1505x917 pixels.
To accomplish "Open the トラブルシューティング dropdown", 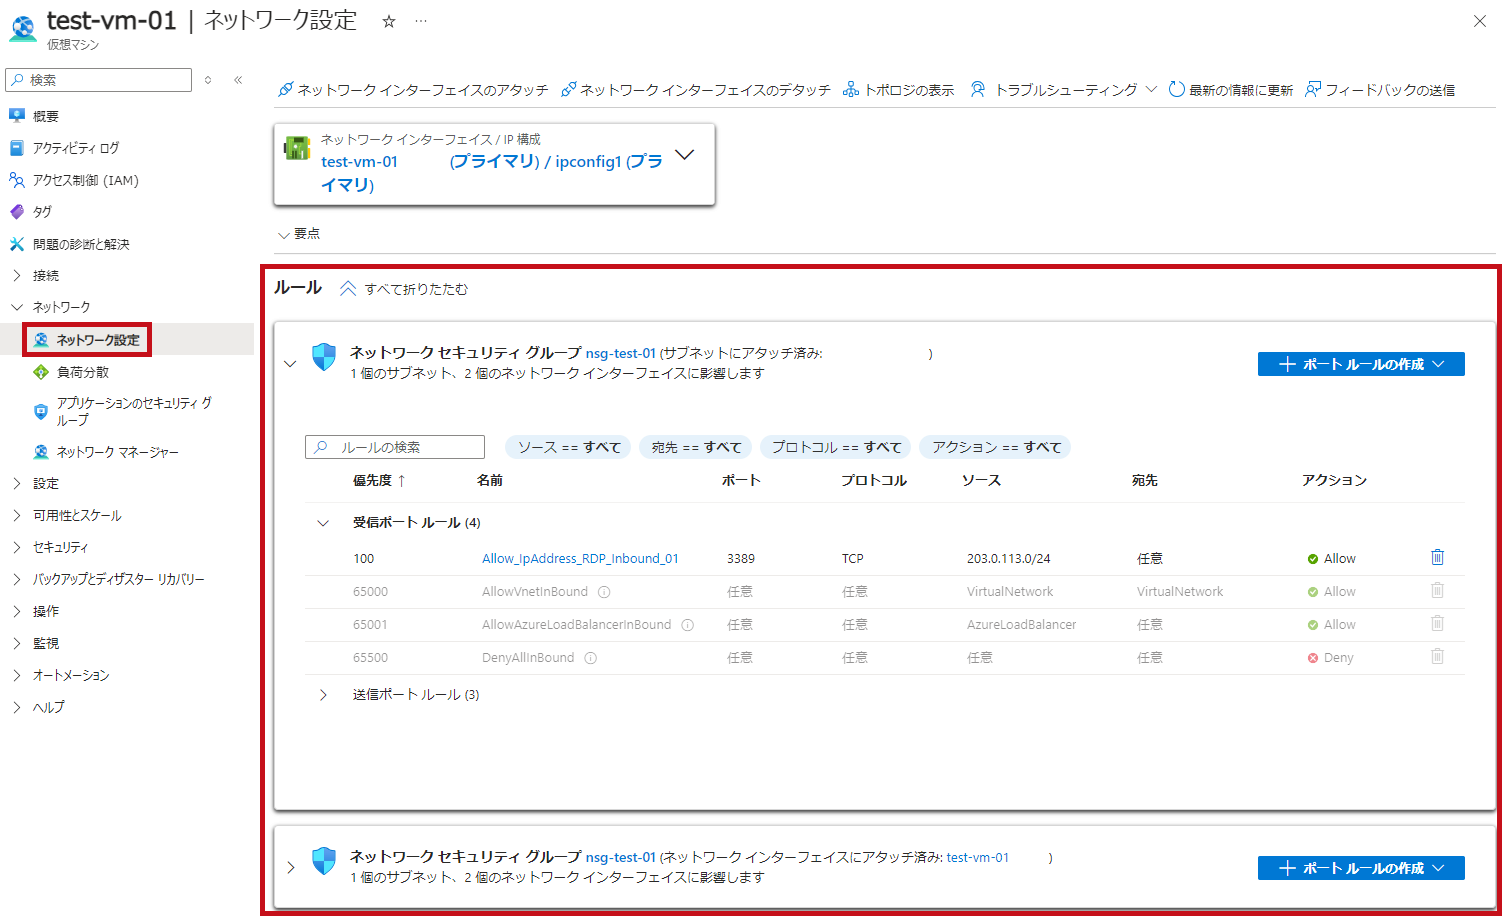I will pos(1063,90).
